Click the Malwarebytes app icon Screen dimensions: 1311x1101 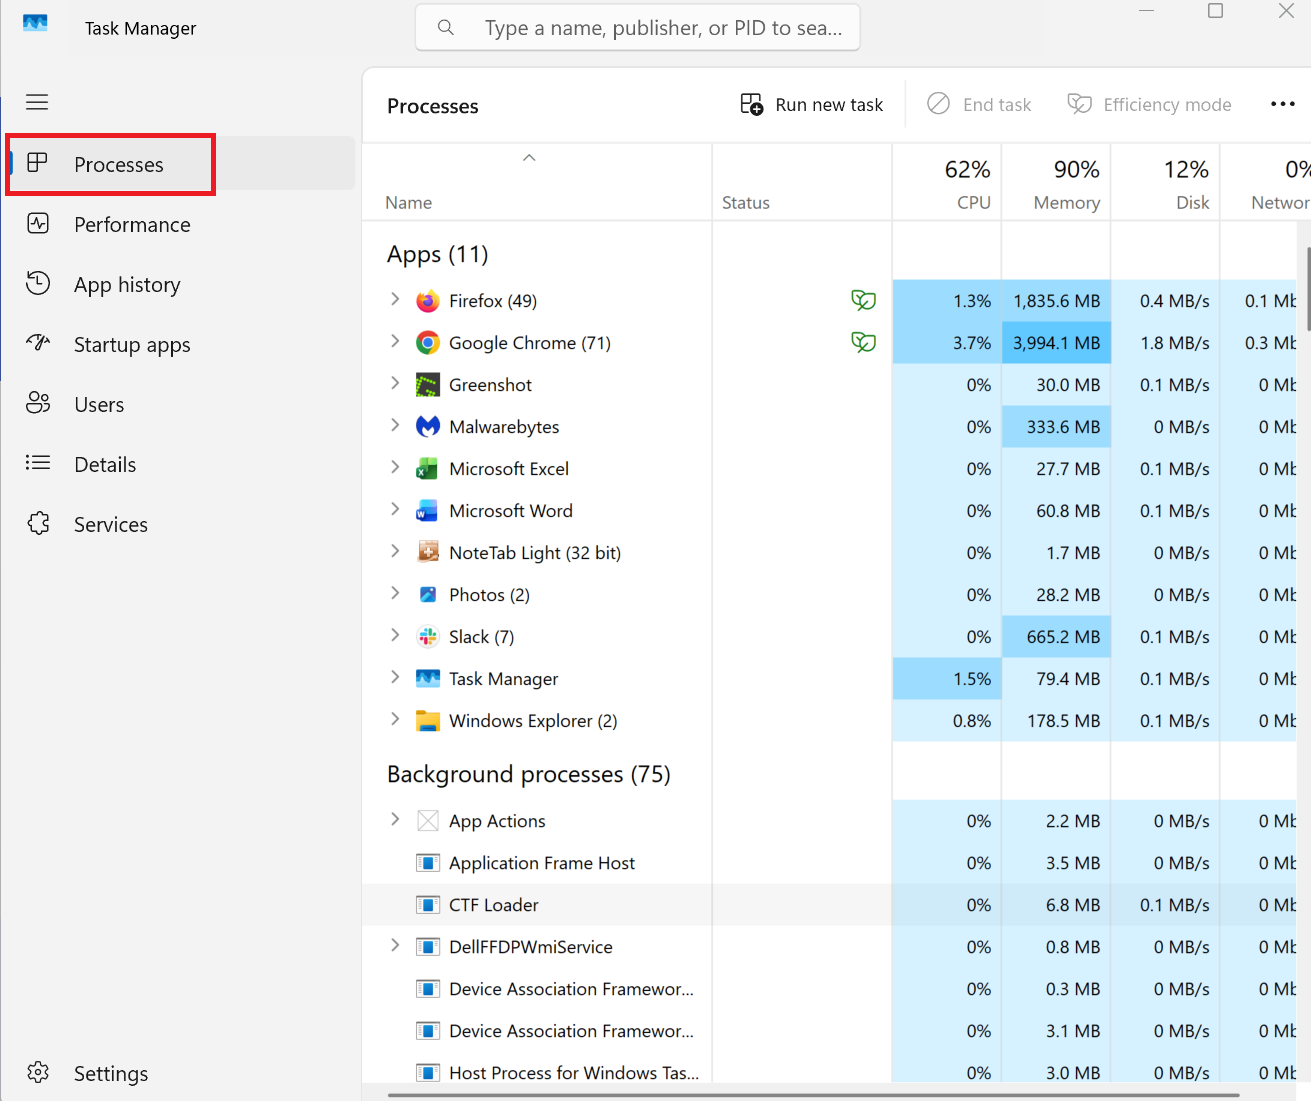tap(428, 427)
